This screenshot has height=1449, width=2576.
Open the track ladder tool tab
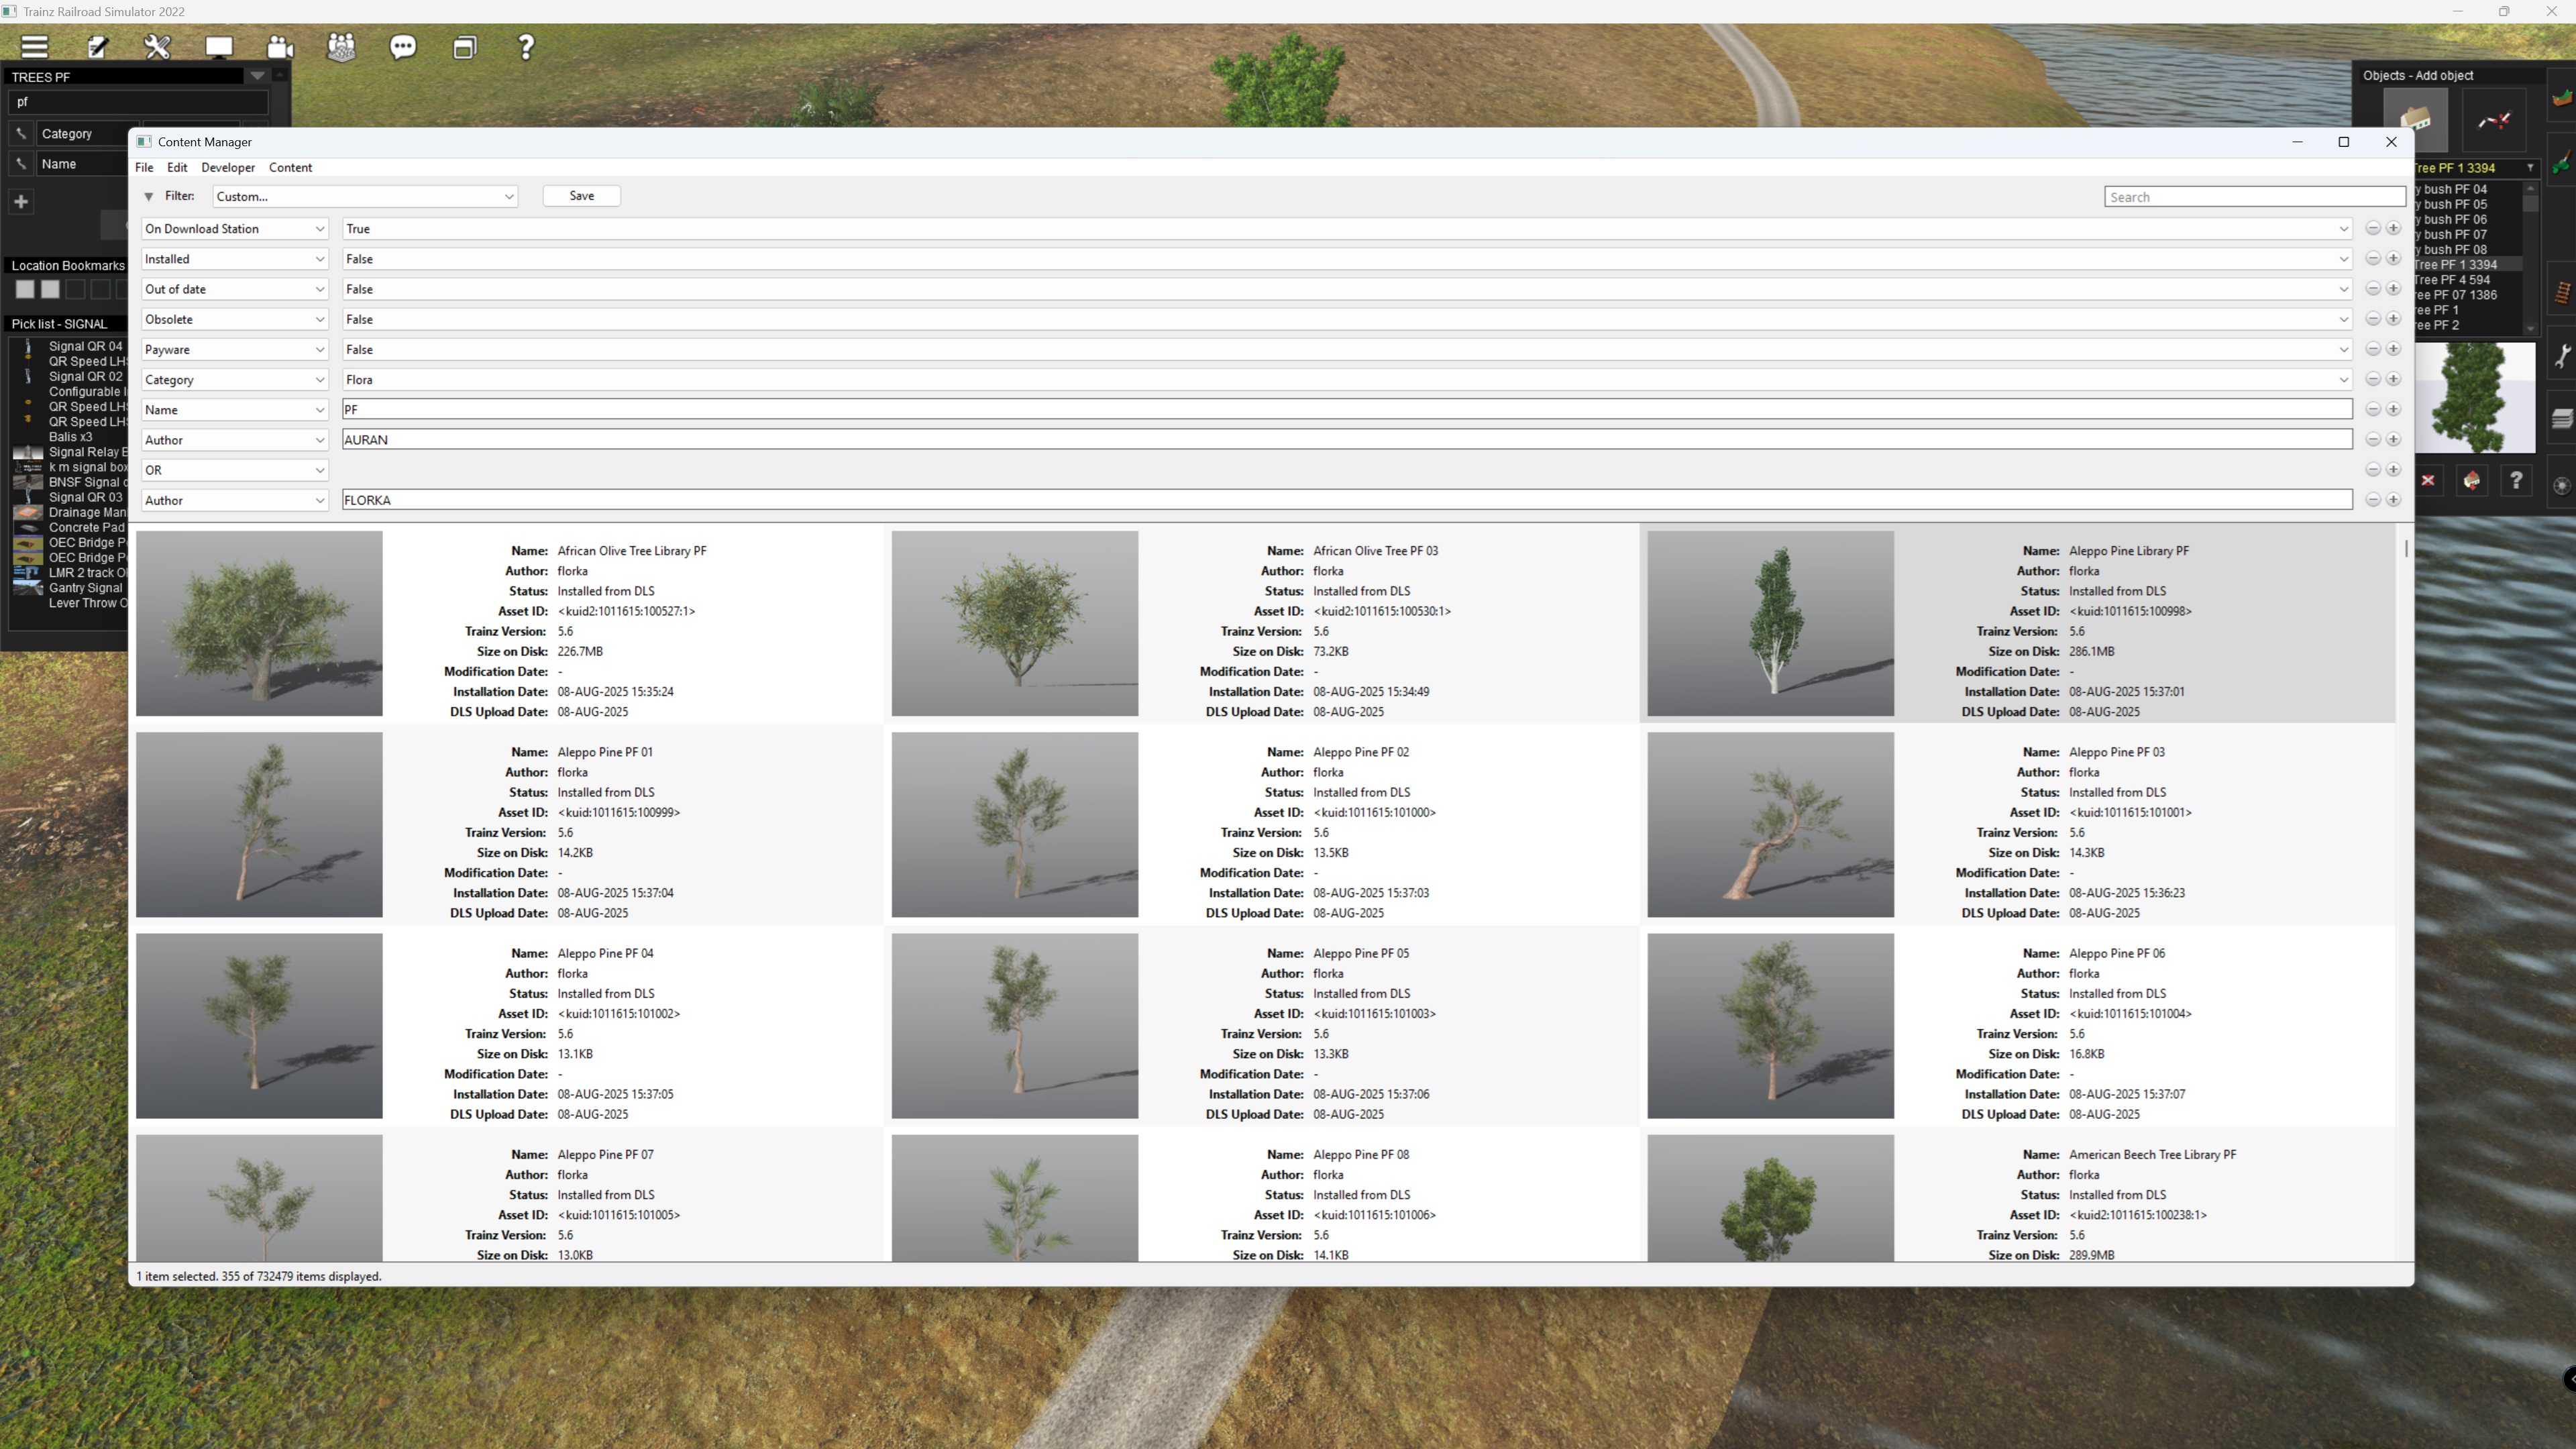click(2562, 292)
